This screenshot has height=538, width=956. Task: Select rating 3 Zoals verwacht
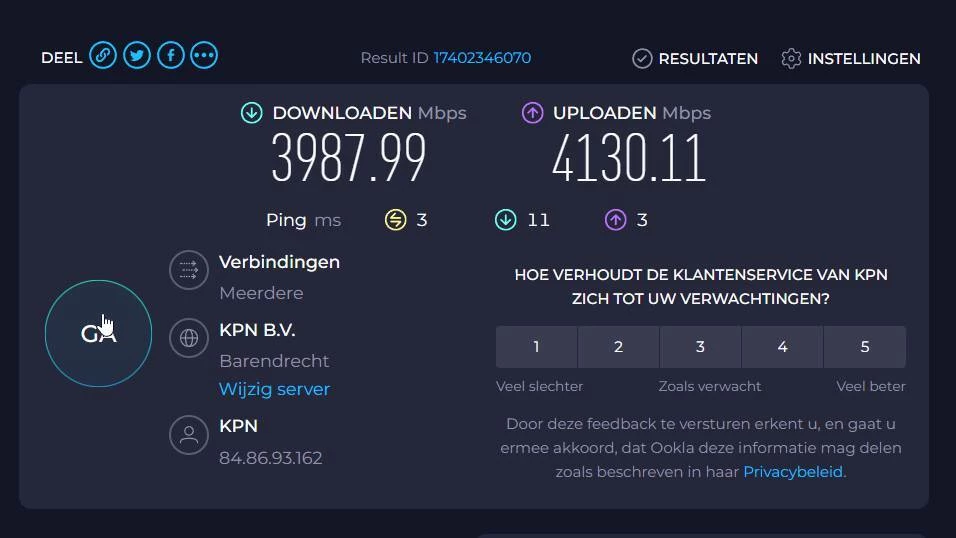[x=700, y=347]
